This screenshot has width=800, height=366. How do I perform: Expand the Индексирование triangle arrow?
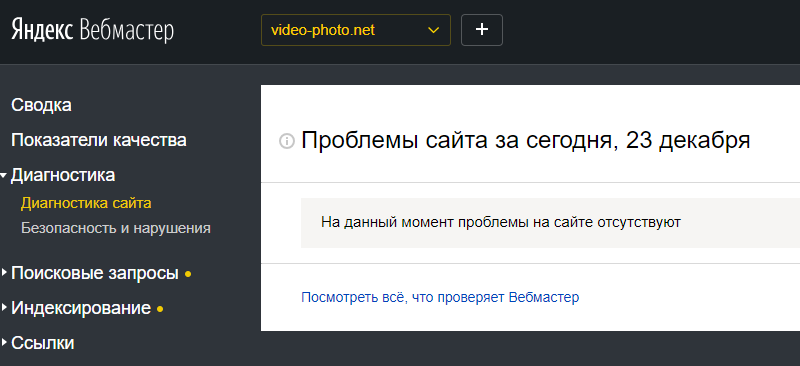[x=4, y=308]
